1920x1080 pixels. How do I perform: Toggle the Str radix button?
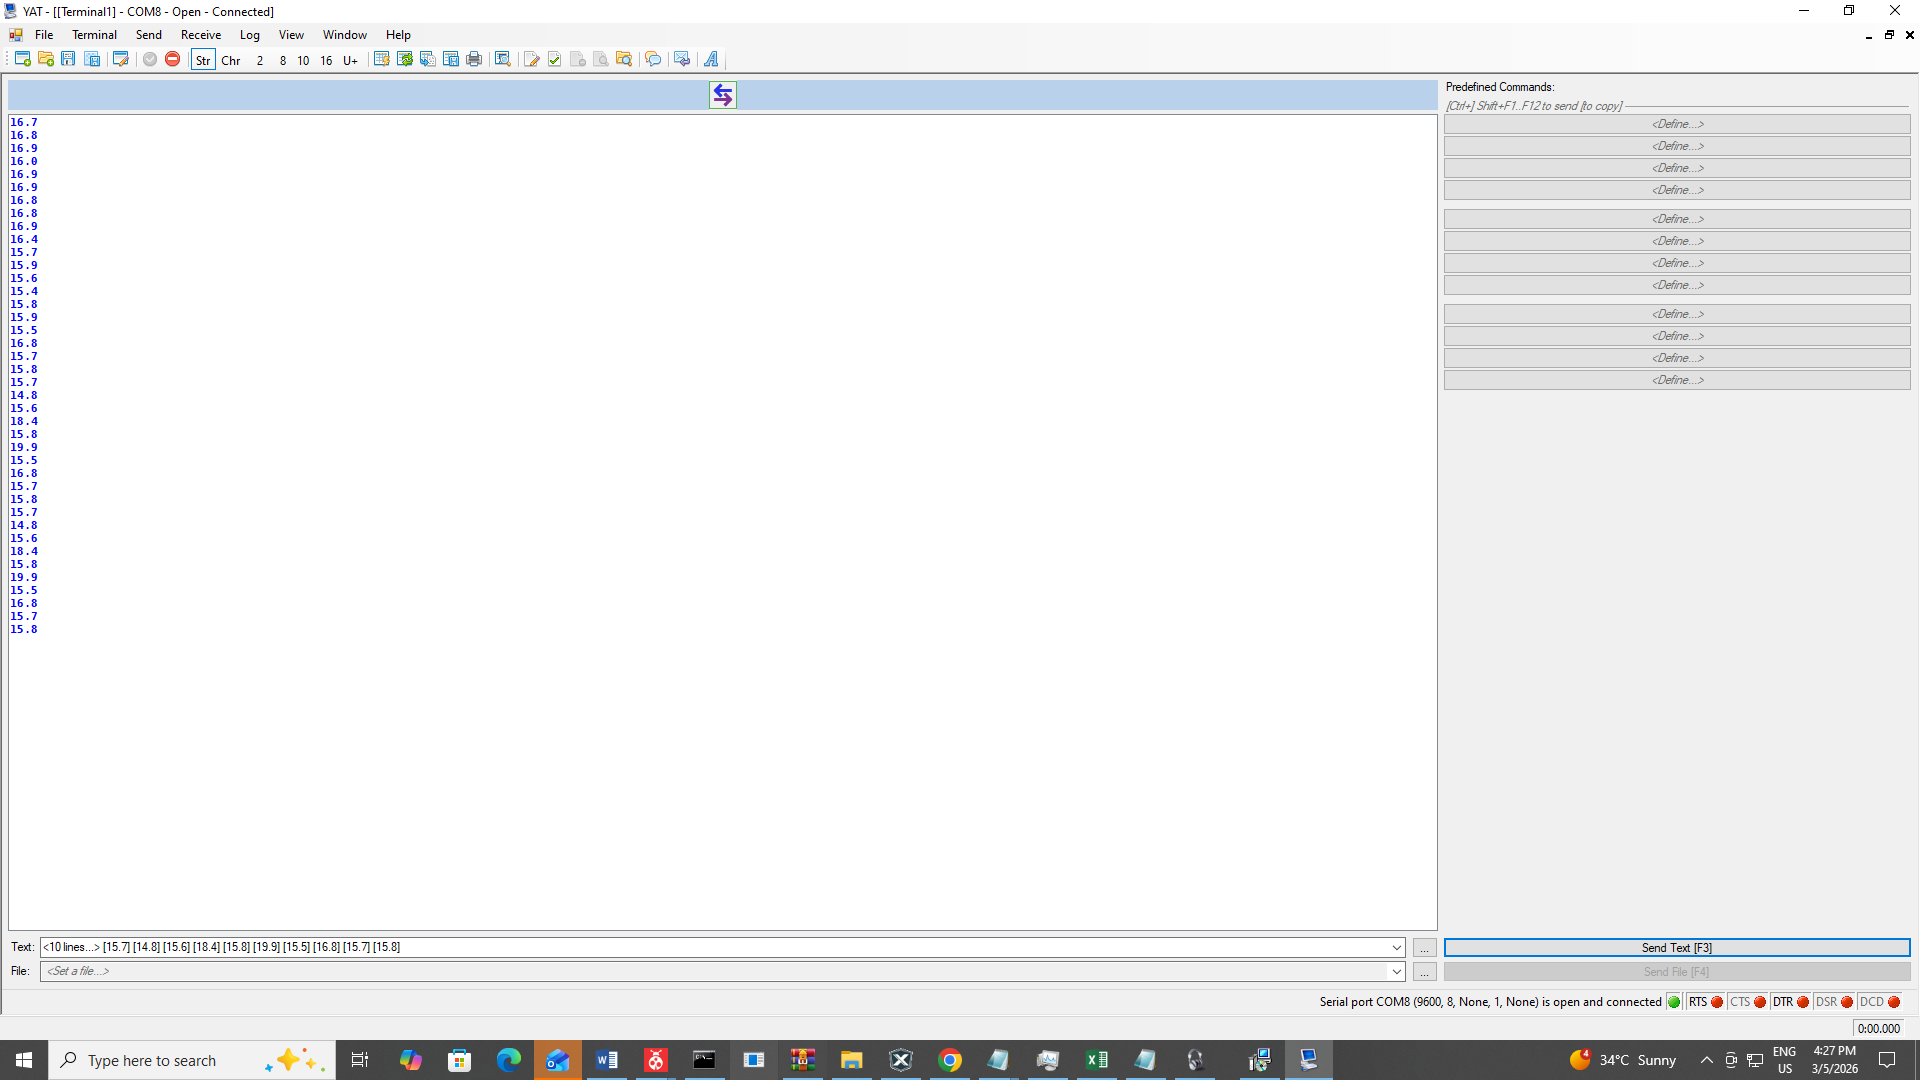pyautogui.click(x=203, y=60)
